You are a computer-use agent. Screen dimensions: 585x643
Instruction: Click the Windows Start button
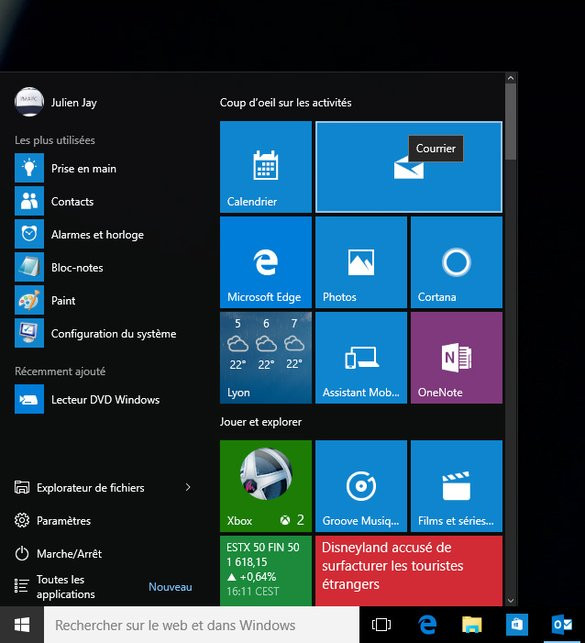point(22,625)
